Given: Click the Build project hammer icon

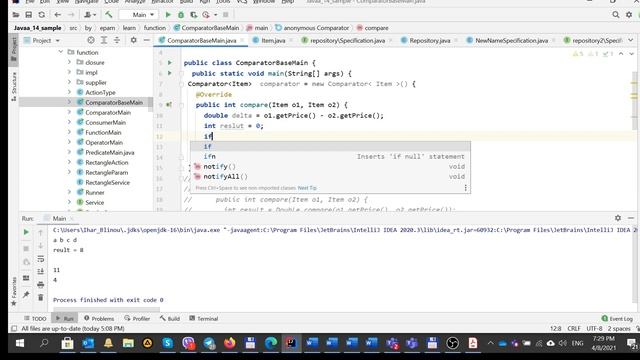Looking at the screenshot, I should pyautogui.click(x=109, y=15).
